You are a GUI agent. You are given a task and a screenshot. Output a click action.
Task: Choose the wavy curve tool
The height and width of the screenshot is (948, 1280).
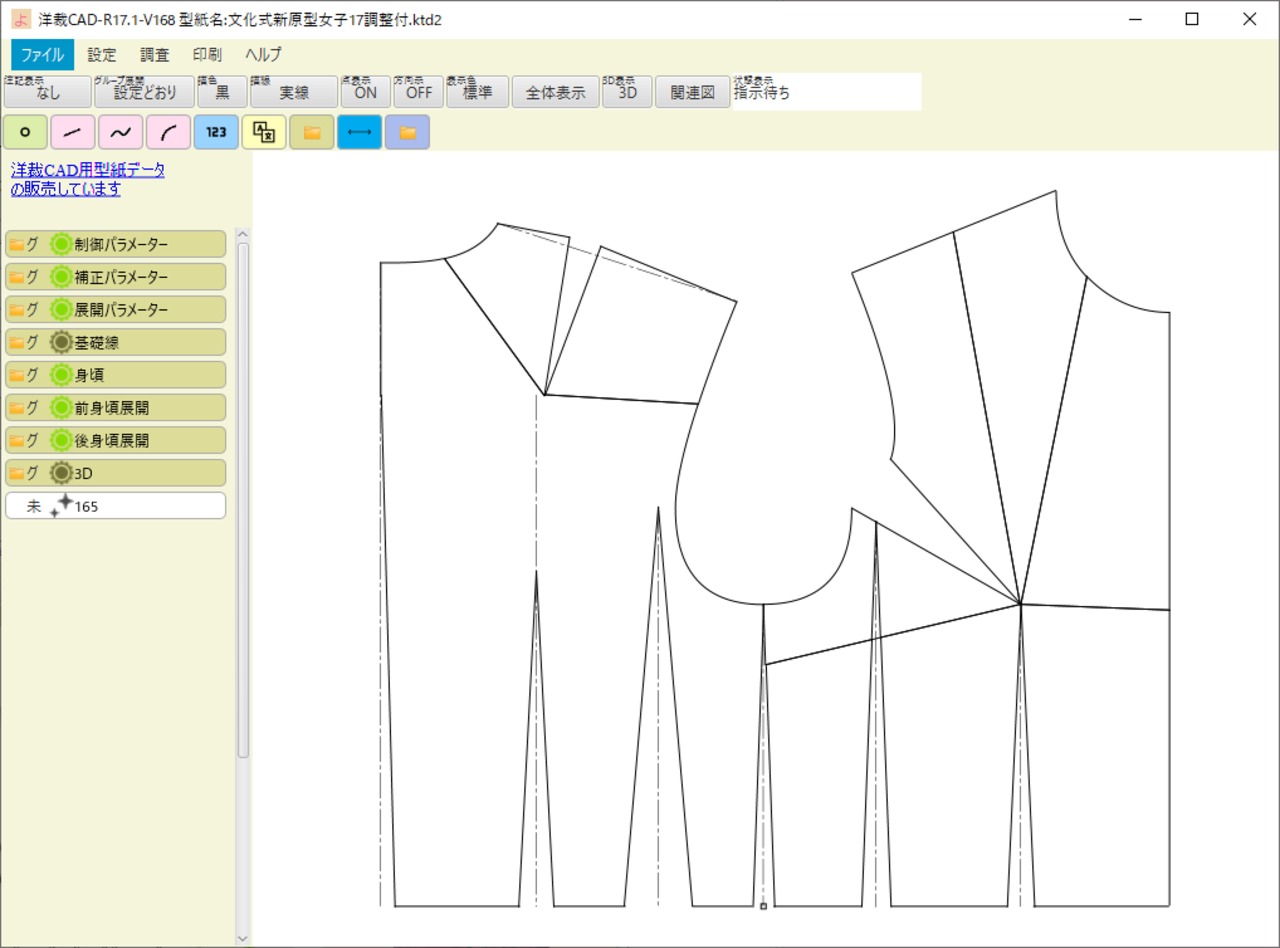(121, 132)
